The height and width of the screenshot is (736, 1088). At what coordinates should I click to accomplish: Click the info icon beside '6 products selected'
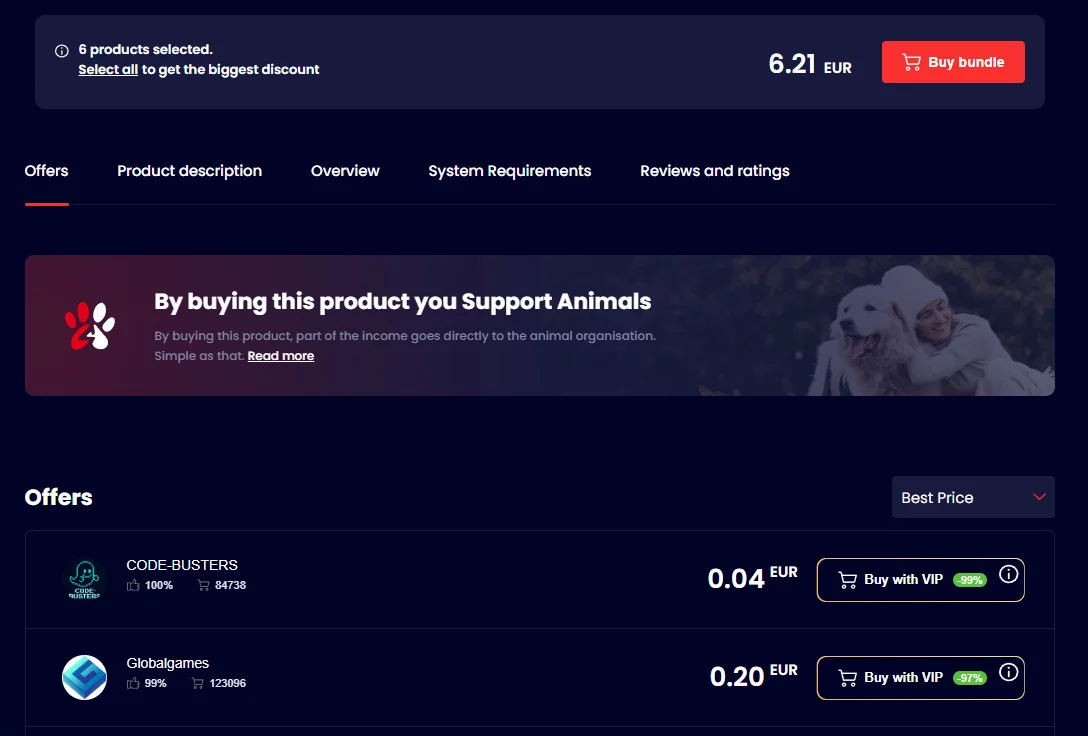point(62,50)
